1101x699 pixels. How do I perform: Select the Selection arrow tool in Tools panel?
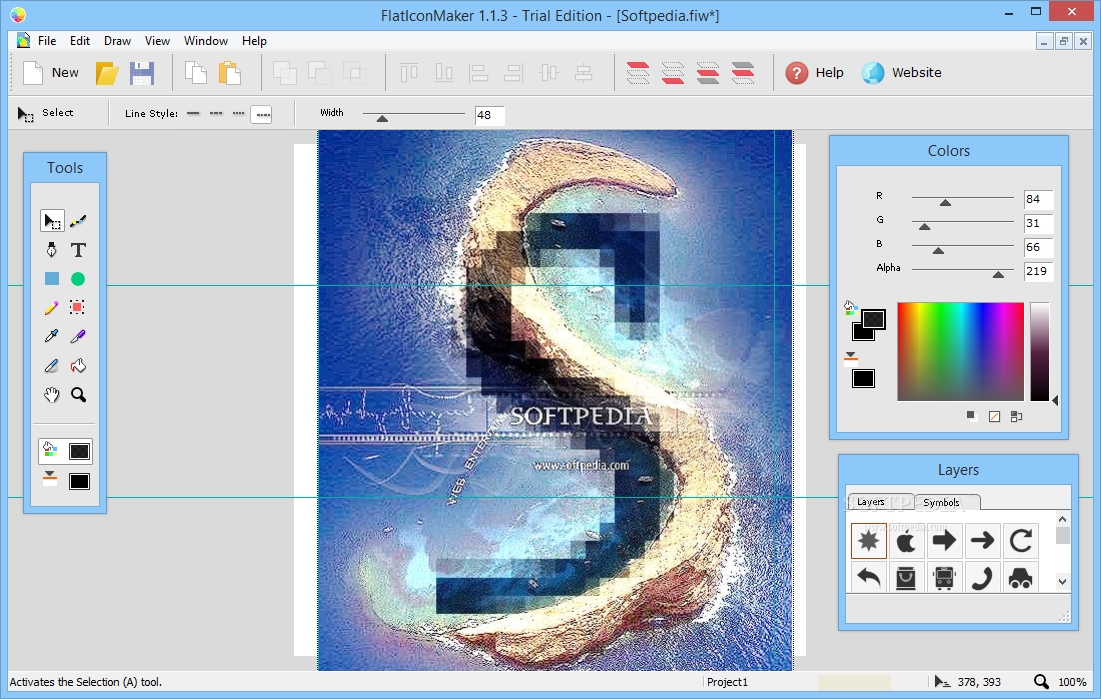click(x=52, y=221)
